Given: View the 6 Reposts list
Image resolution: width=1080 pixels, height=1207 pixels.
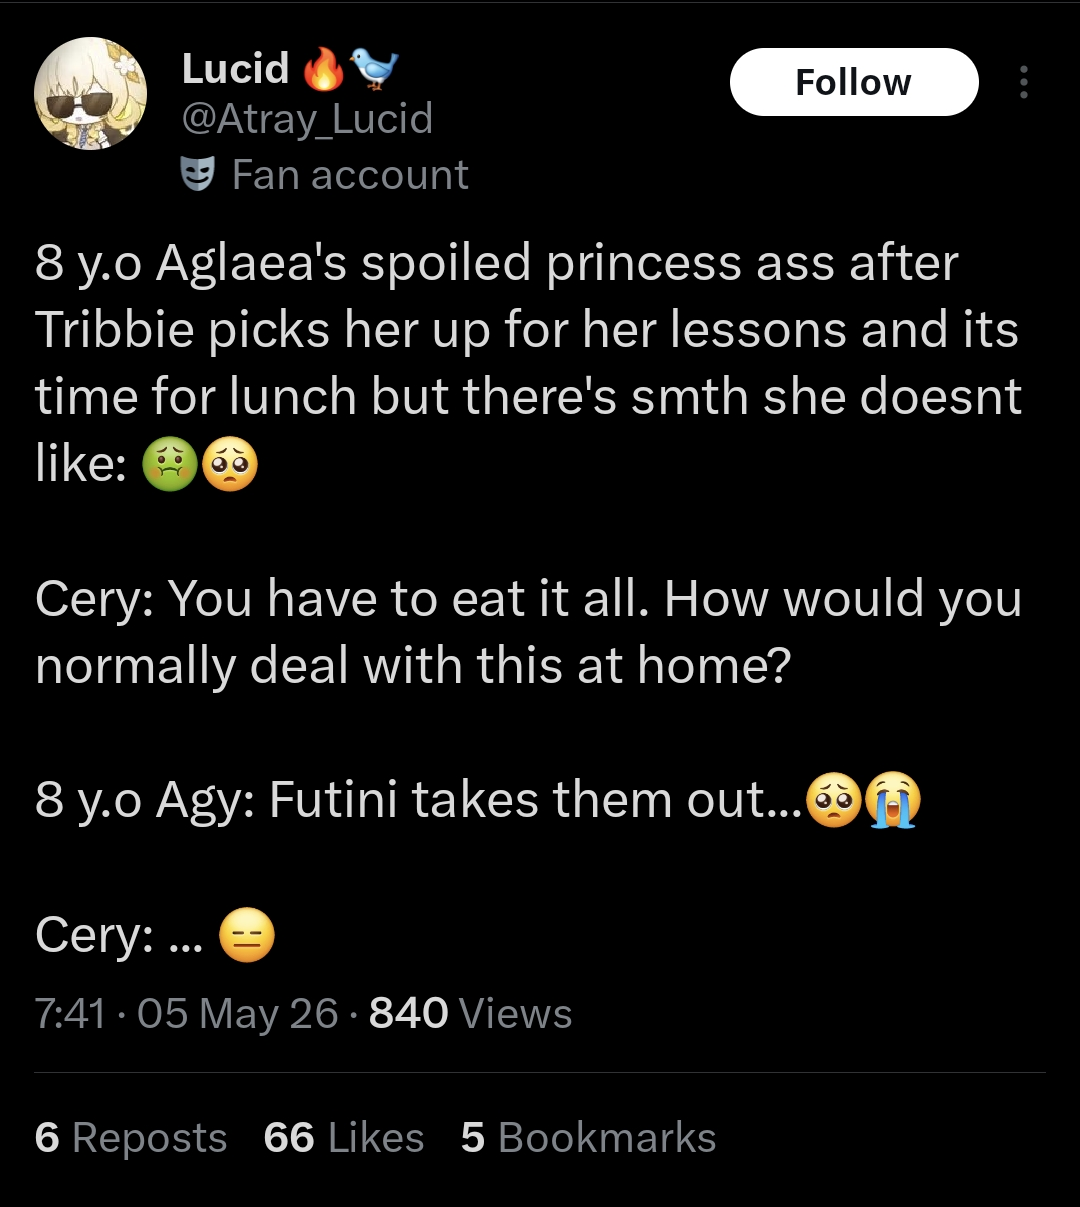Looking at the screenshot, I should (x=131, y=1138).
